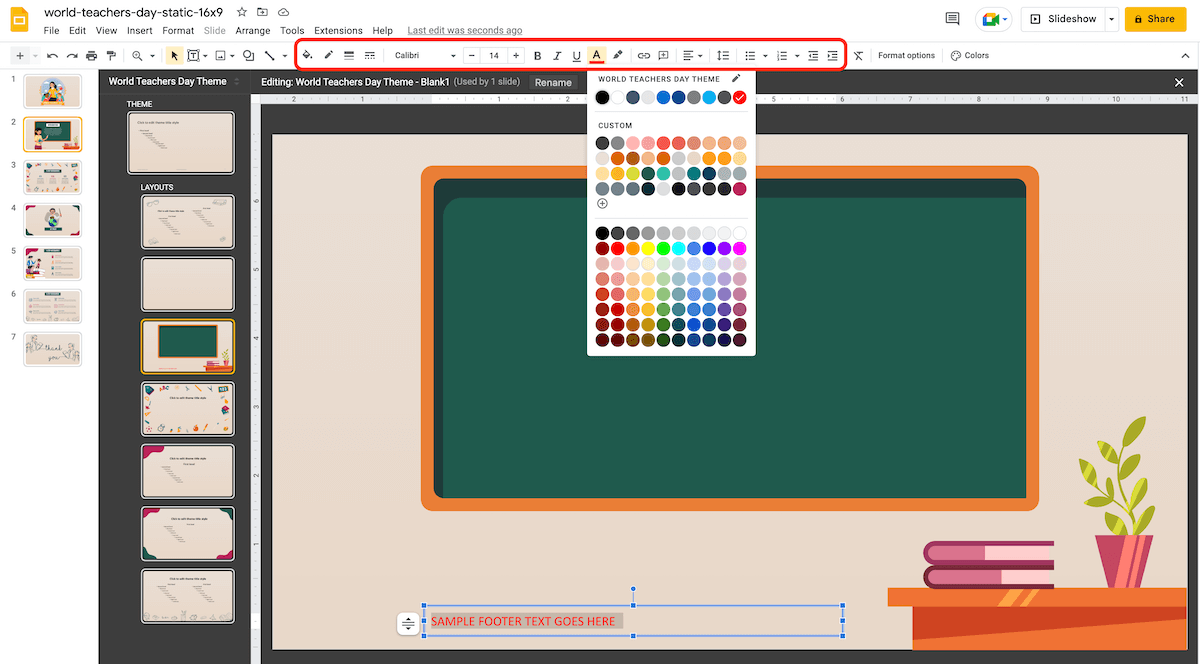Click the Border weight icon
Screen dimensions: 1200x664
pyautogui.click(x=349, y=55)
